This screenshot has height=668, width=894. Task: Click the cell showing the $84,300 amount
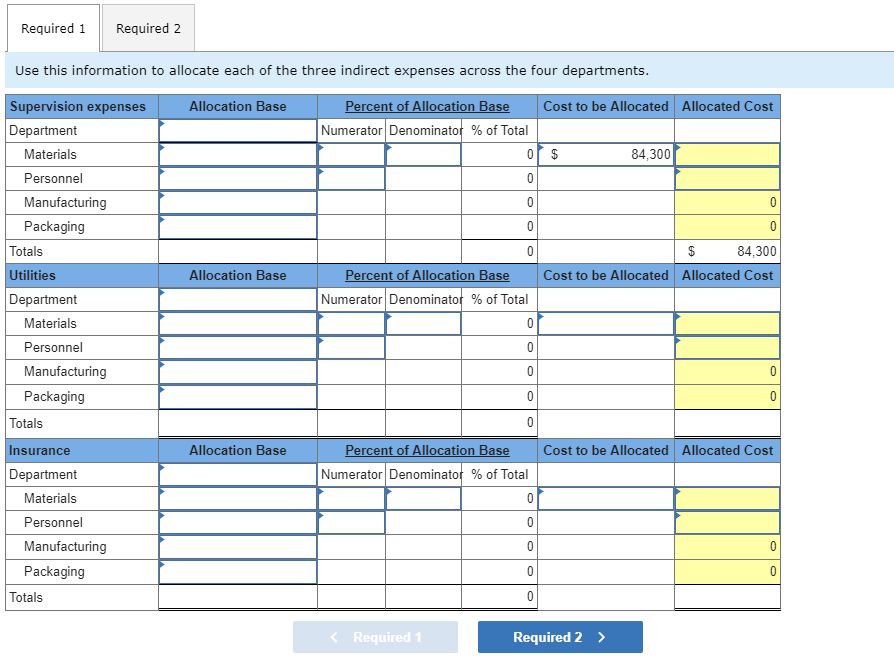tap(605, 154)
